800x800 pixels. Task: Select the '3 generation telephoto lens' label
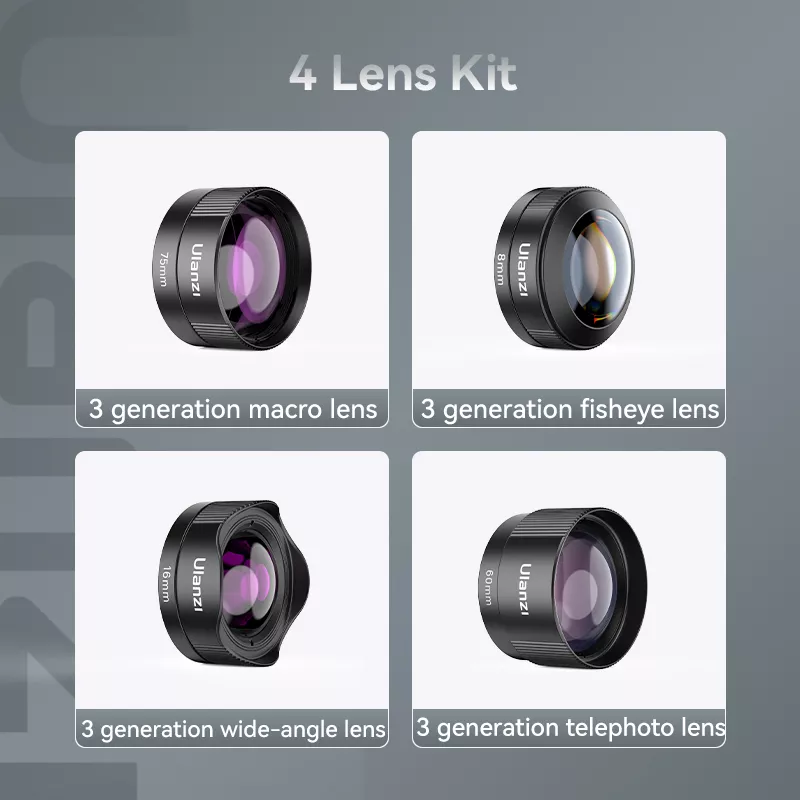[570, 728]
